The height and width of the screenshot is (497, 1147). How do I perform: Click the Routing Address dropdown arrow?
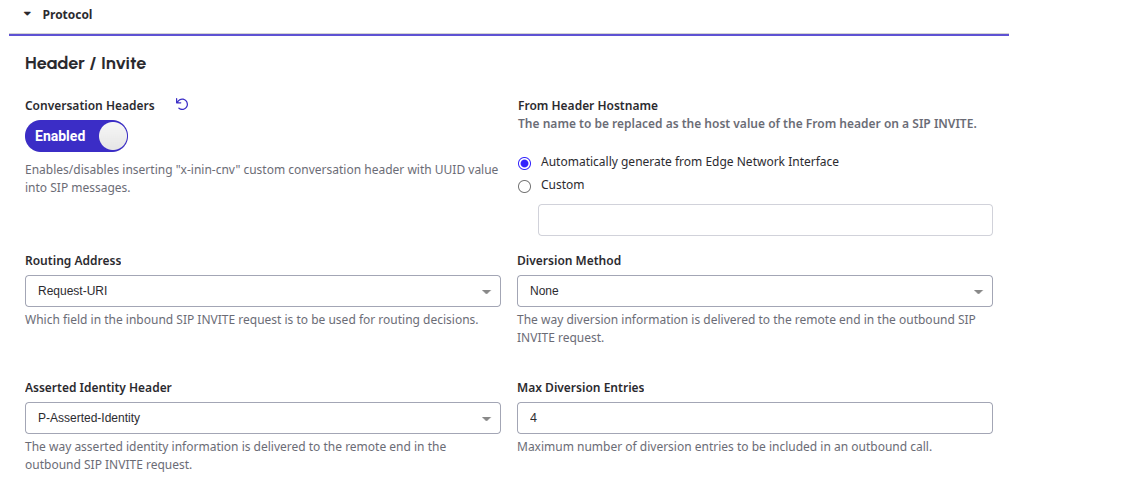point(486,292)
